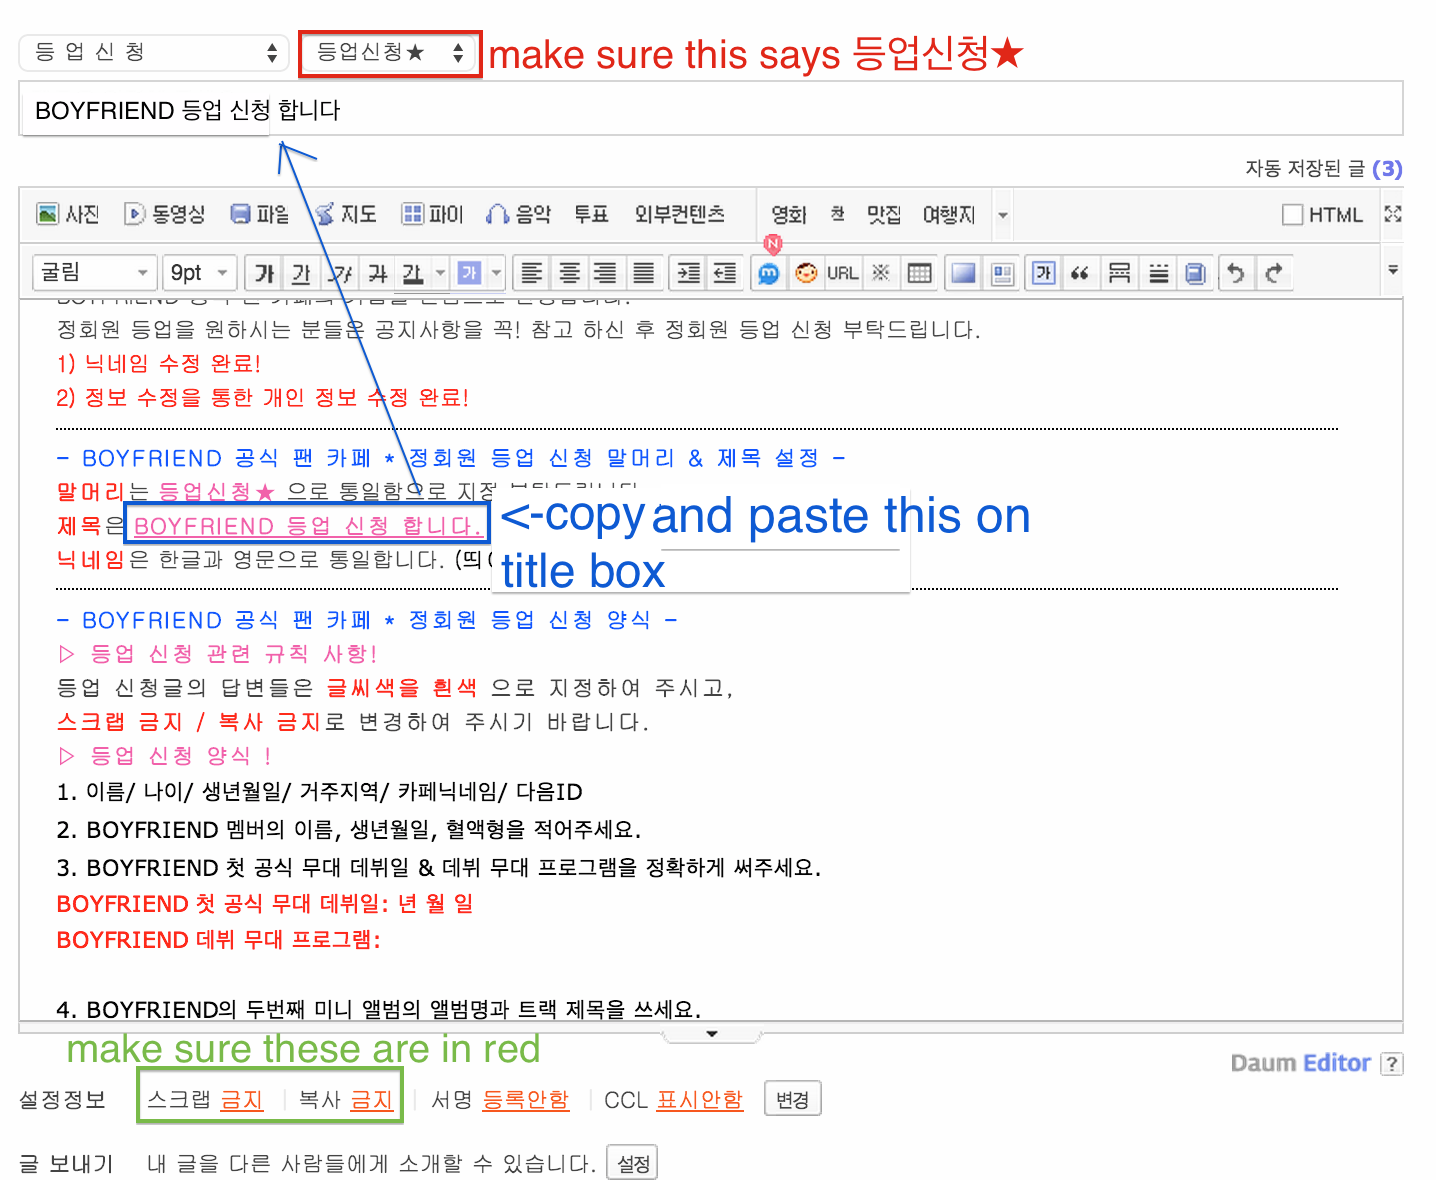The width and height of the screenshot is (1436, 1180).
Task: Toggle underline 가 formatting
Action: (301, 273)
